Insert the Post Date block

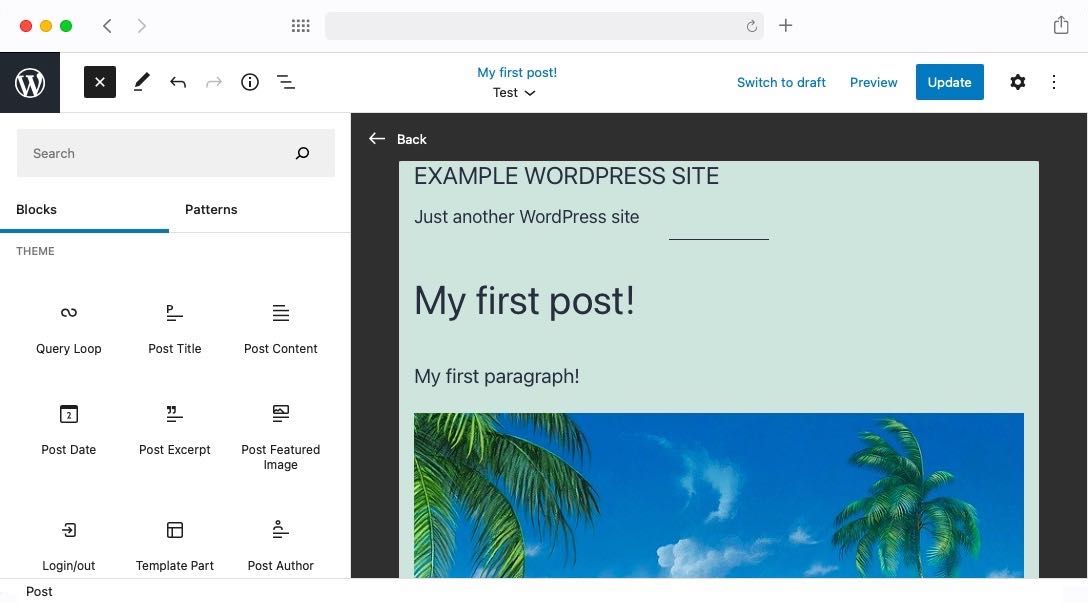pyautogui.click(x=68, y=427)
